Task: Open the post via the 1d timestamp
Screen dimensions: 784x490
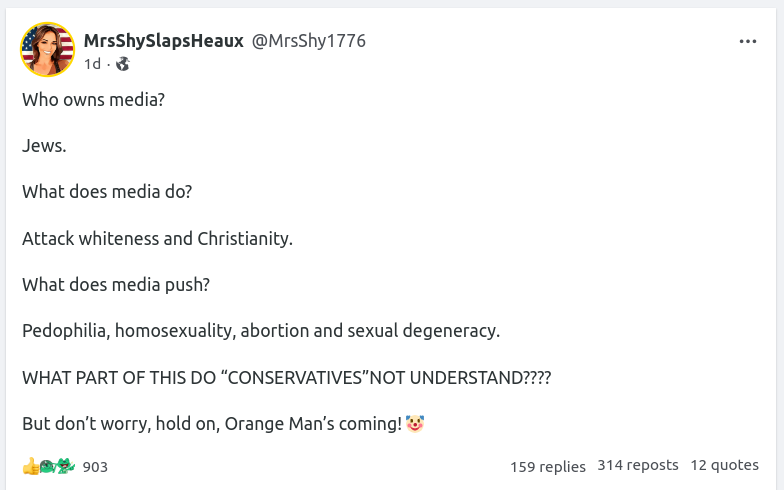Action: (x=92, y=64)
